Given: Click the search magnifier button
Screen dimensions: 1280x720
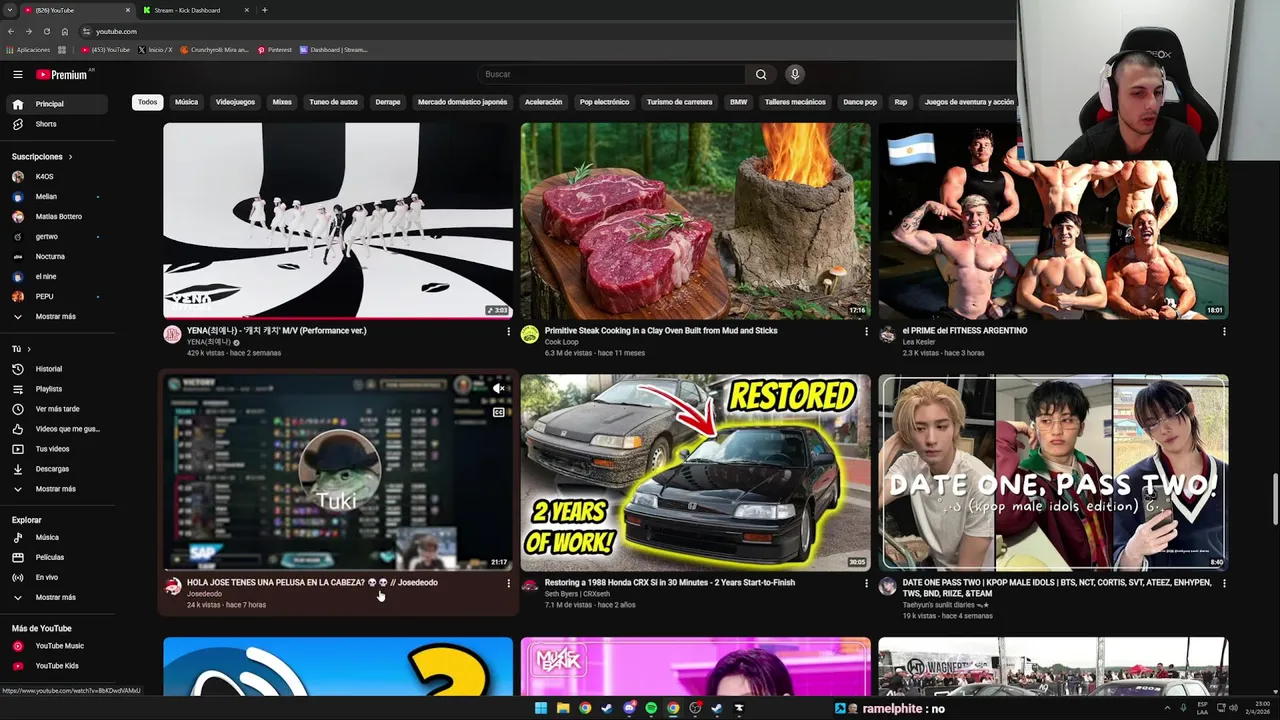Looking at the screenshot, I should 761,74.
